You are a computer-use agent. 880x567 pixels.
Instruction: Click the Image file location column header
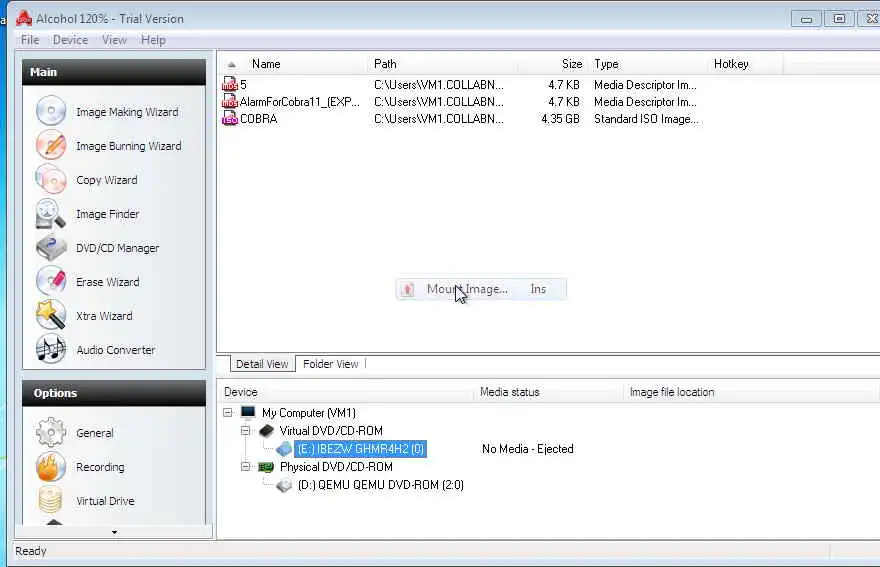coord(672,392)
